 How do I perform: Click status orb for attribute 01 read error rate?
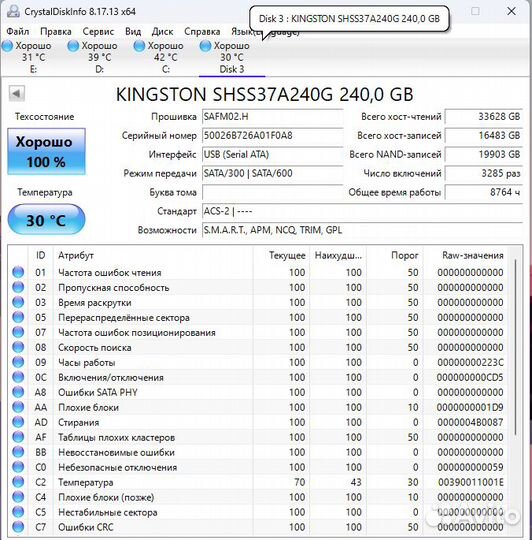(18, 272)
